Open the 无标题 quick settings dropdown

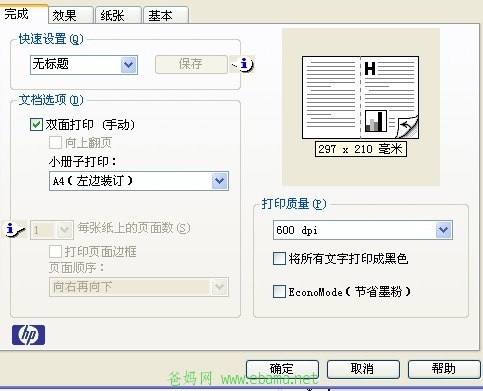[84, 65]
